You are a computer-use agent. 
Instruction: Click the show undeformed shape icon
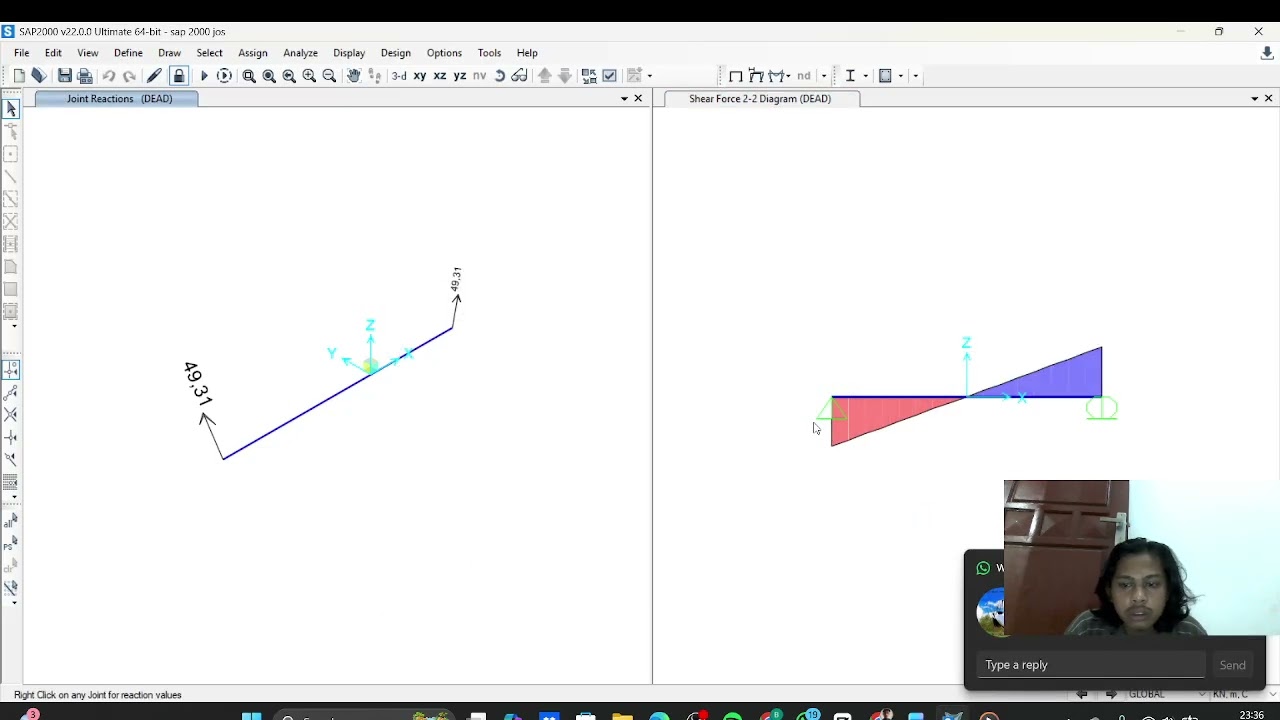(x=735, y=76)
